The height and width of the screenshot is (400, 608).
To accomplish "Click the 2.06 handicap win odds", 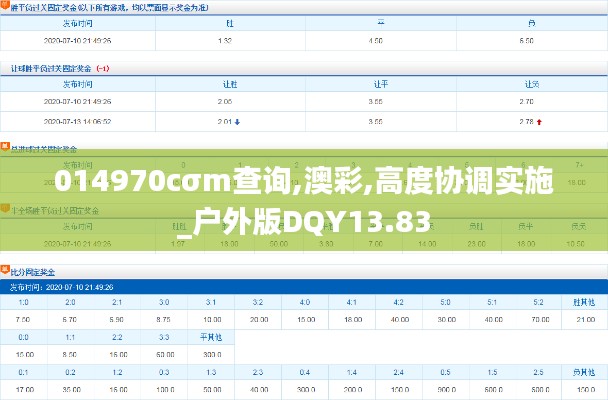I will pyautogui.click(x=225, y=102).
